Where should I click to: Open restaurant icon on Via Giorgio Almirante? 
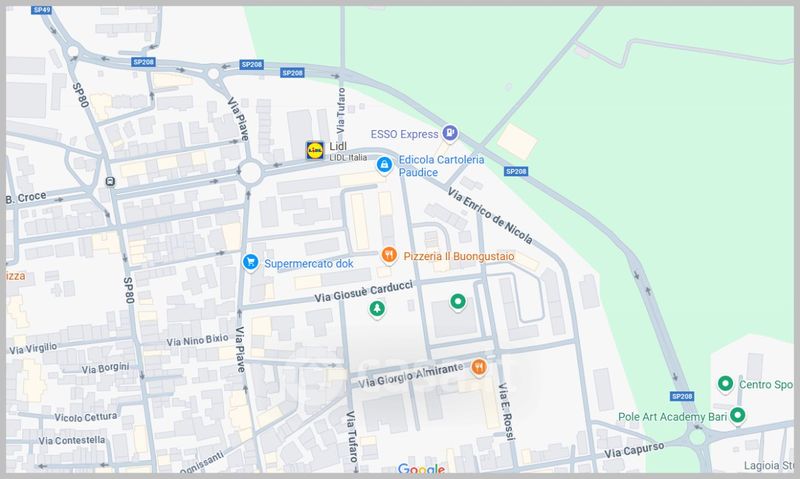tap(479, 367)
